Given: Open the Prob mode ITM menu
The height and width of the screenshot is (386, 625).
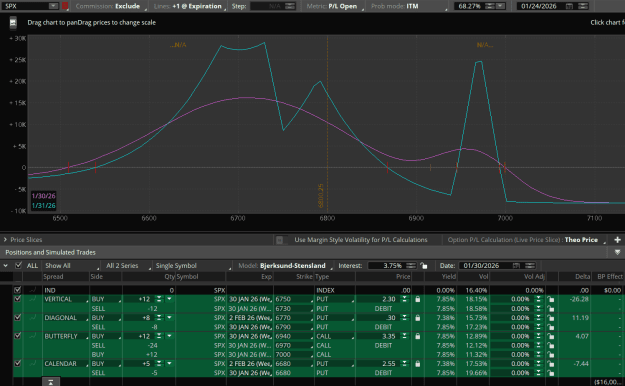Looking at the screenshot, I should click(408, 6).
